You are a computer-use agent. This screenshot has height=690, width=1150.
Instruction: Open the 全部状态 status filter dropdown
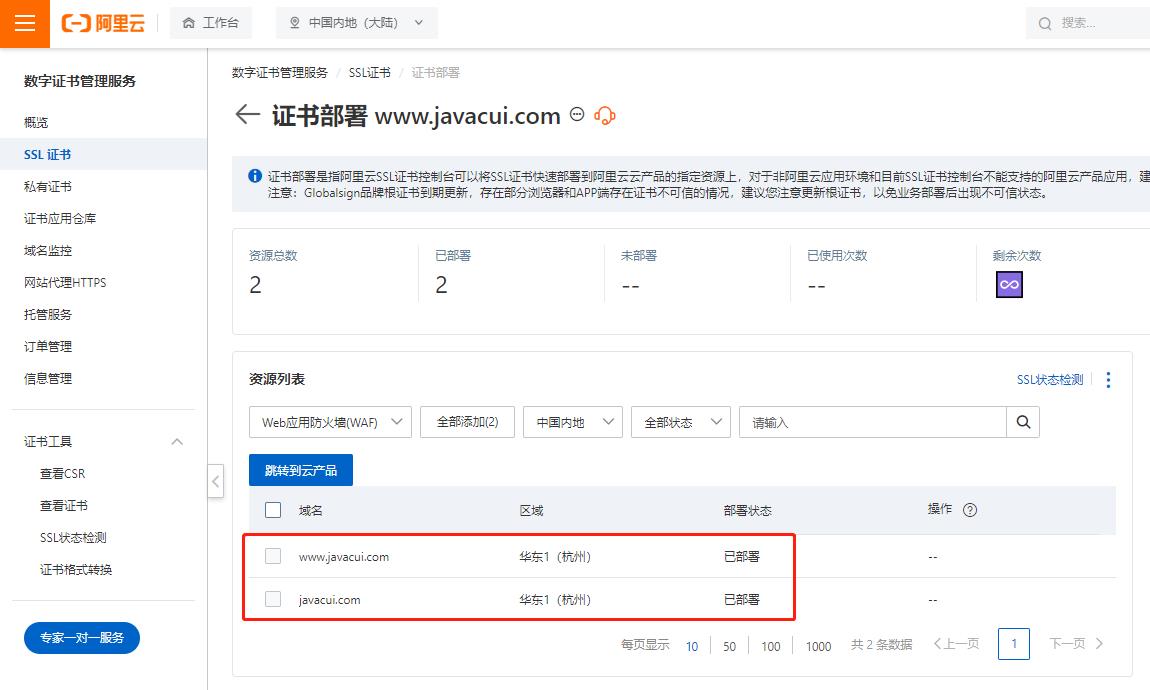point(681,422)
